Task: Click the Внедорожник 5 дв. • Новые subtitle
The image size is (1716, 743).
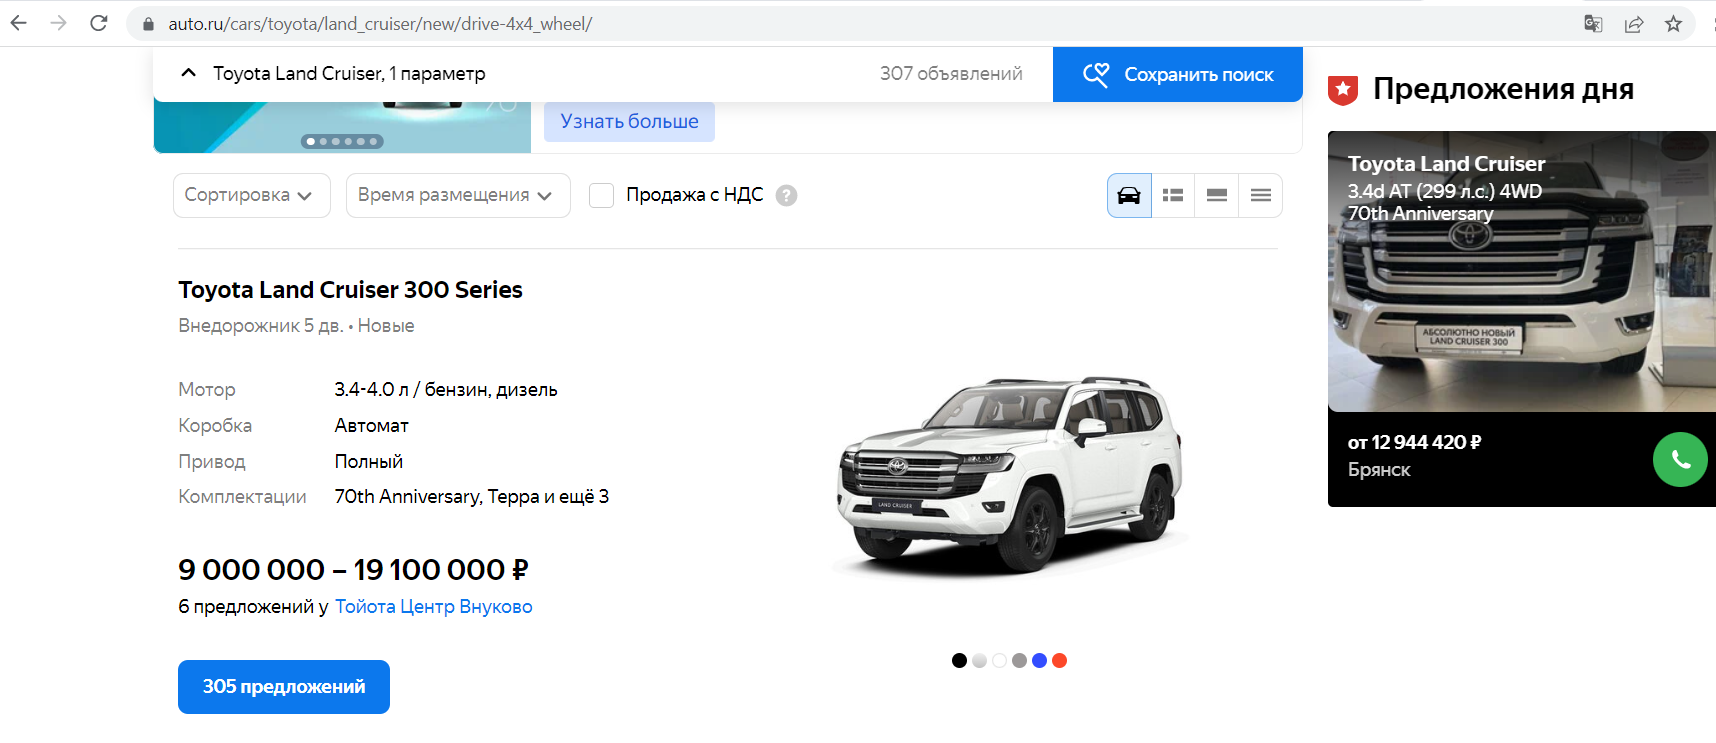Action: (x=296, y=326)
